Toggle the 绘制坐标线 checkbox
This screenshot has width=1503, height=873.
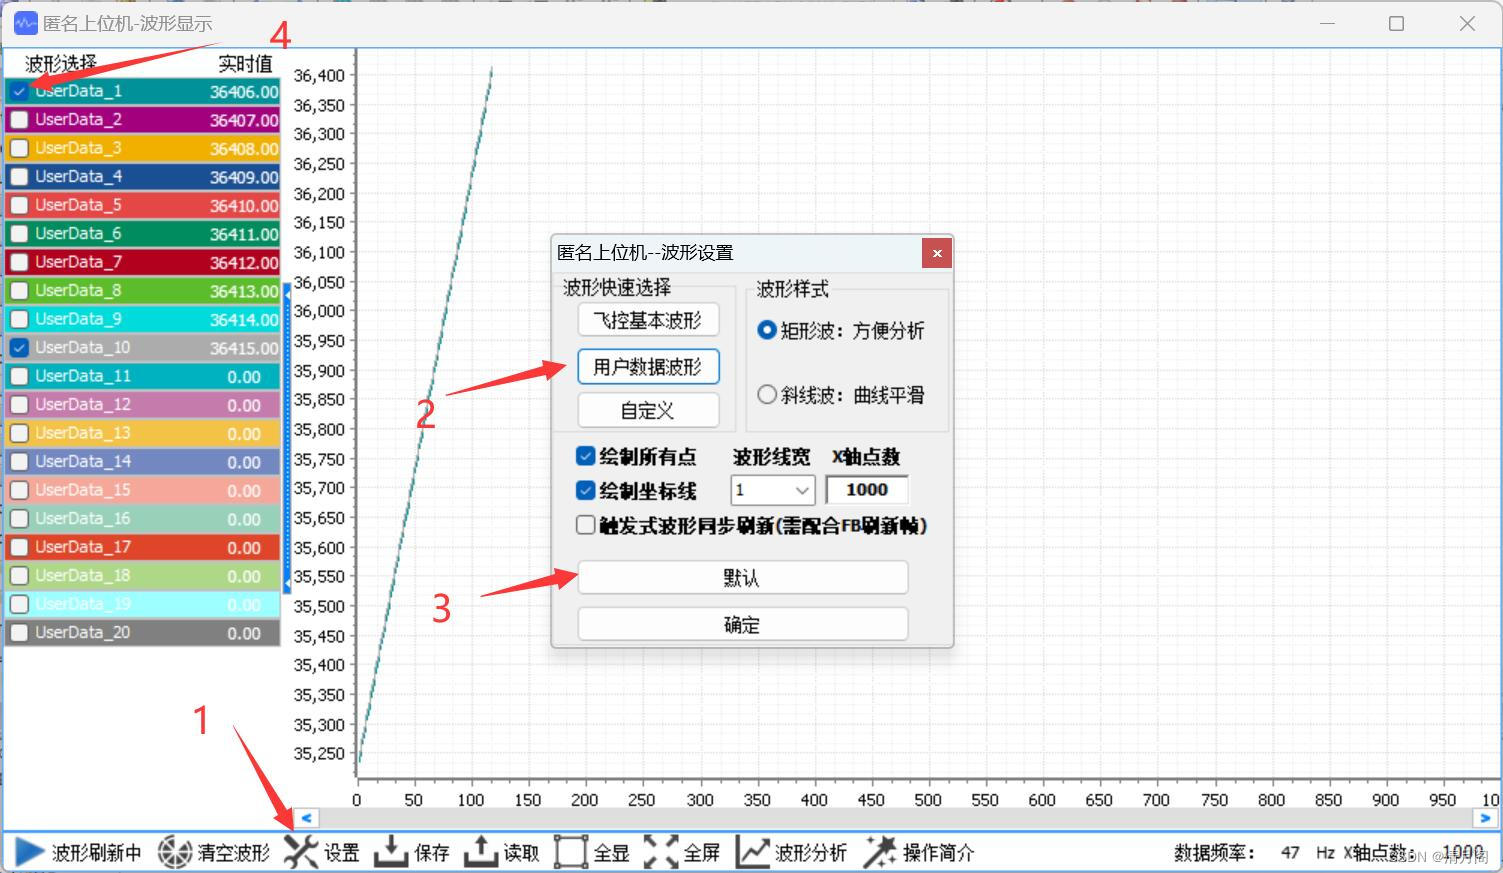(x=586, y=491)
